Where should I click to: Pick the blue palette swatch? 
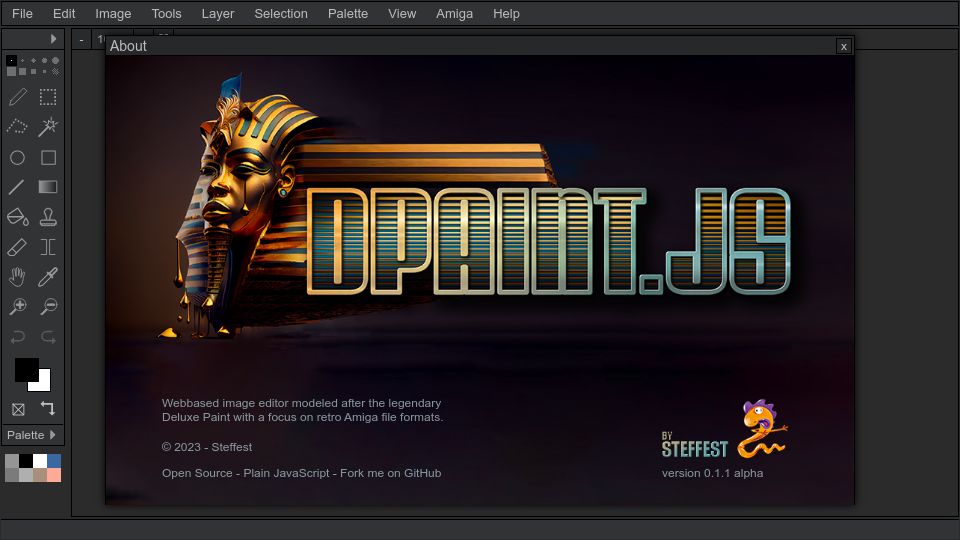(54, 461)
